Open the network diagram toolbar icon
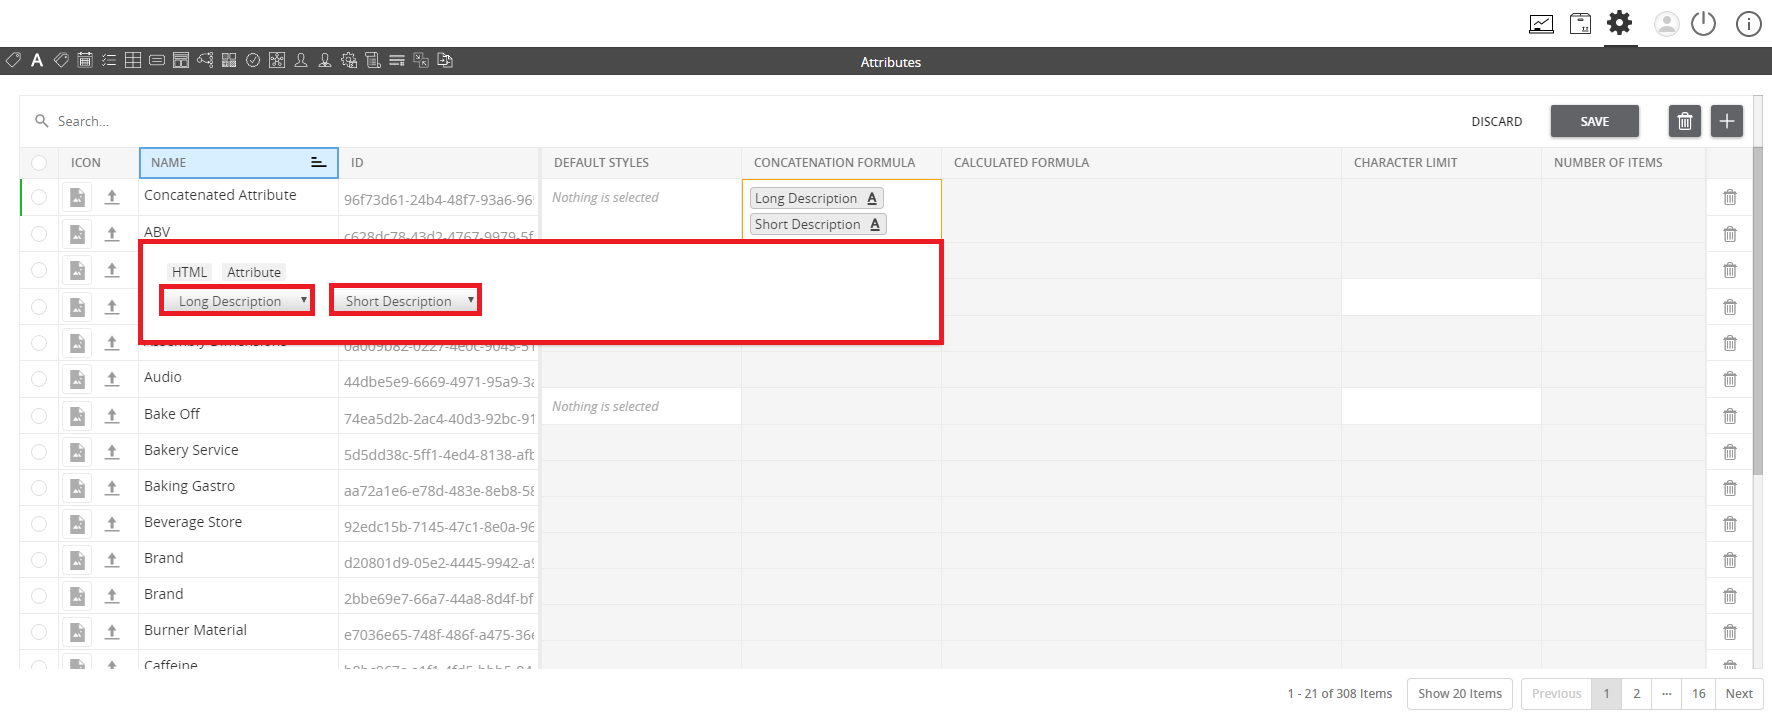Screen dimensions: 1772x718 [x=277, y=60]
